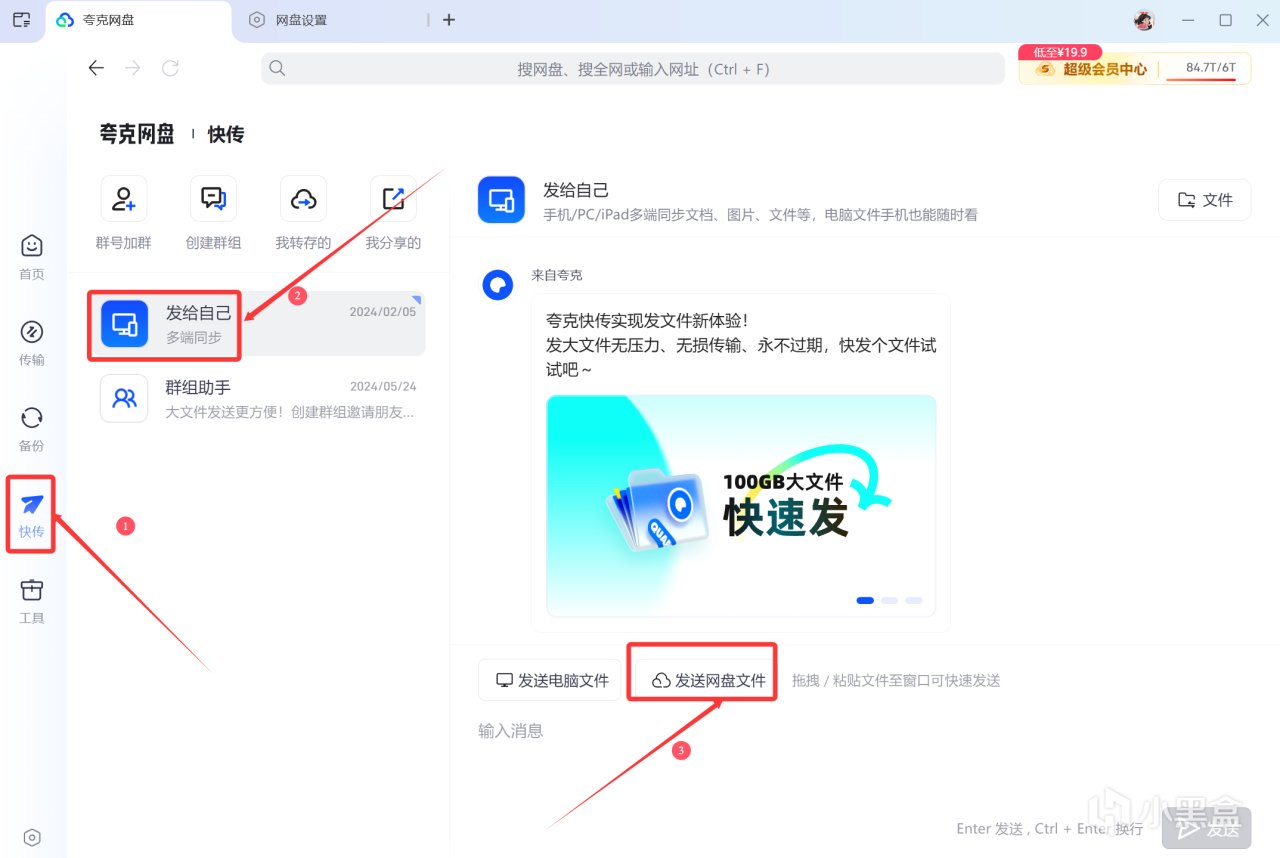Viewport: 1280px width, 858px height.
Task: Click the search magnifier icon
Action: 278,68
